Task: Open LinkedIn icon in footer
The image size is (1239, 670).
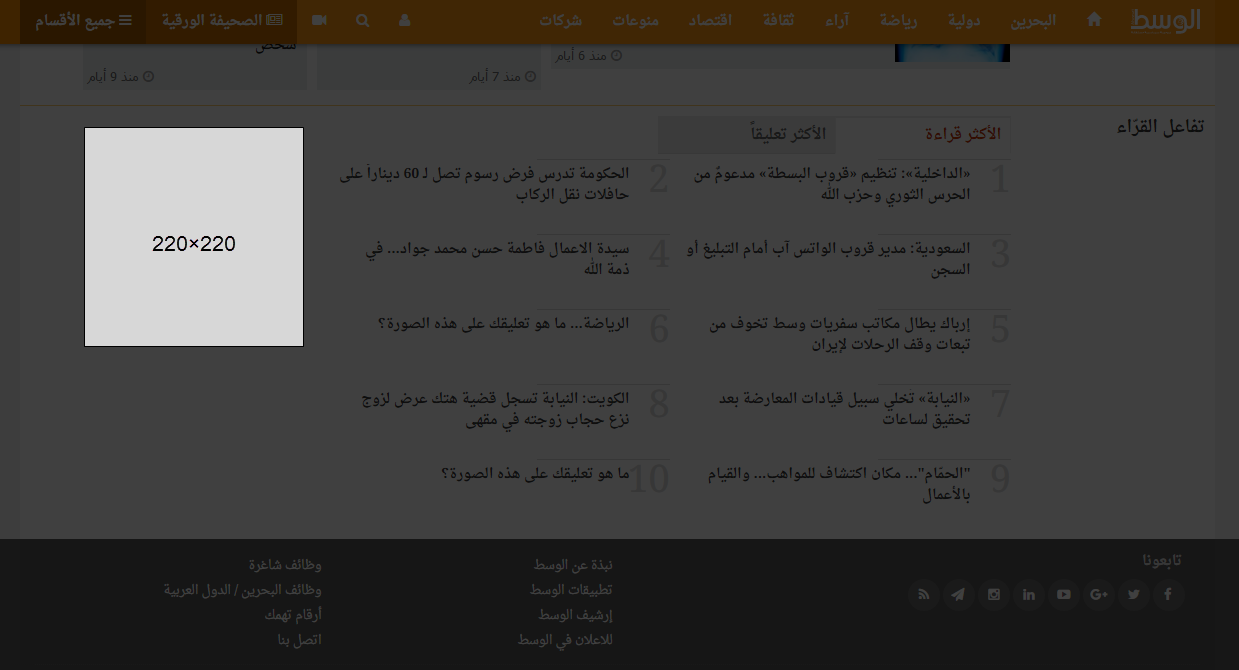Action: (x=1028, y=595)
